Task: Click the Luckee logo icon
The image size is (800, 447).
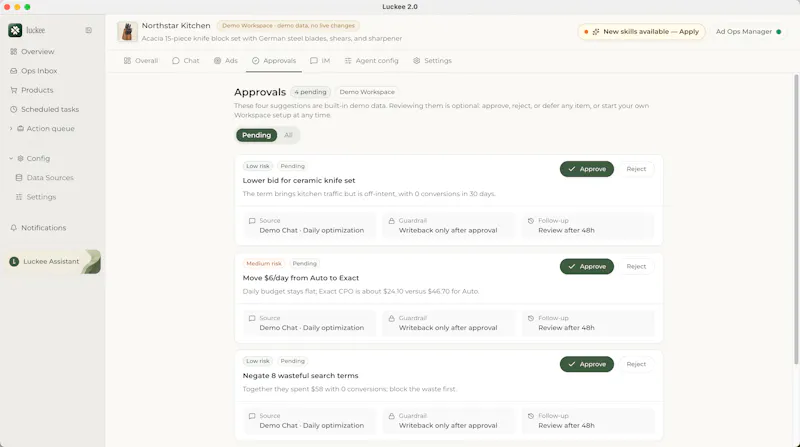Action: [x=15, y=30]
